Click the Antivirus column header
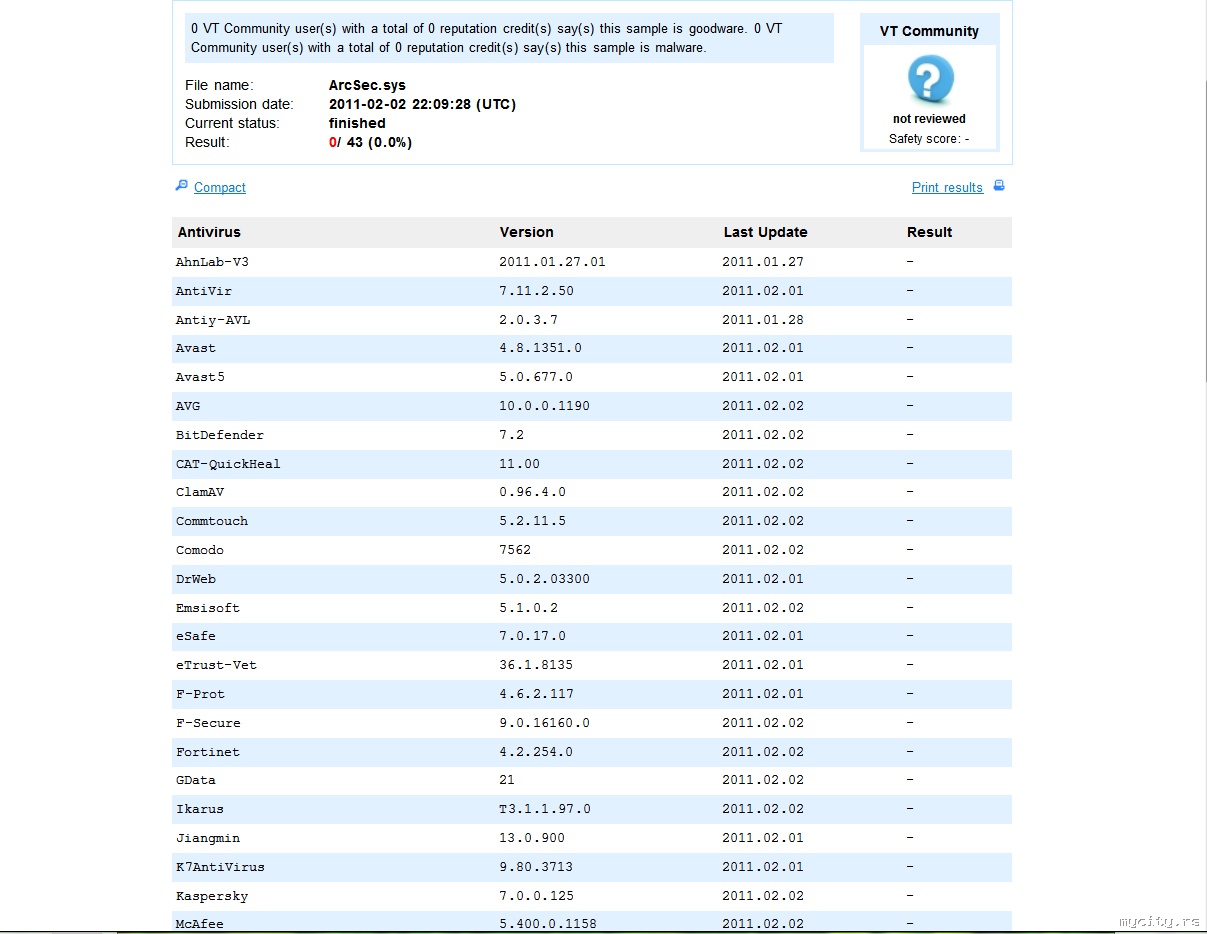Image resolution: width=1207 pixels, height=934 pixels. coord(209,232)
